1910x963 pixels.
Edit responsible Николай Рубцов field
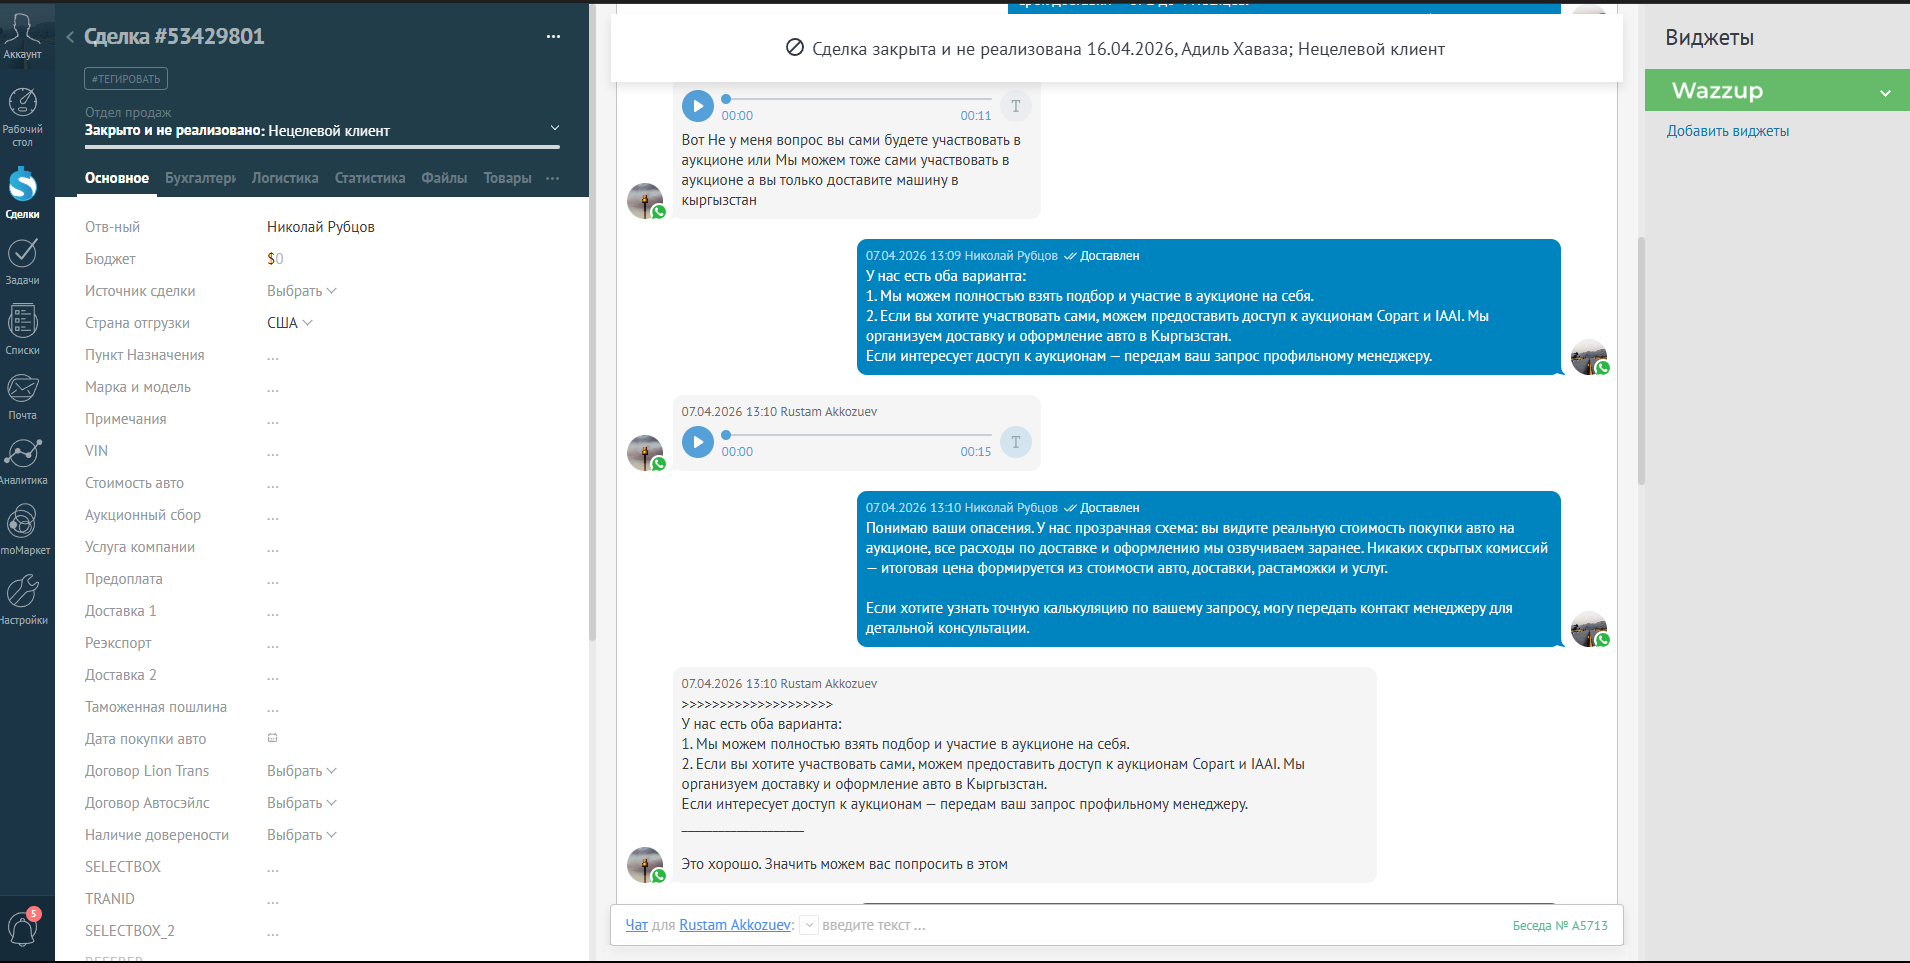[321, 227]
